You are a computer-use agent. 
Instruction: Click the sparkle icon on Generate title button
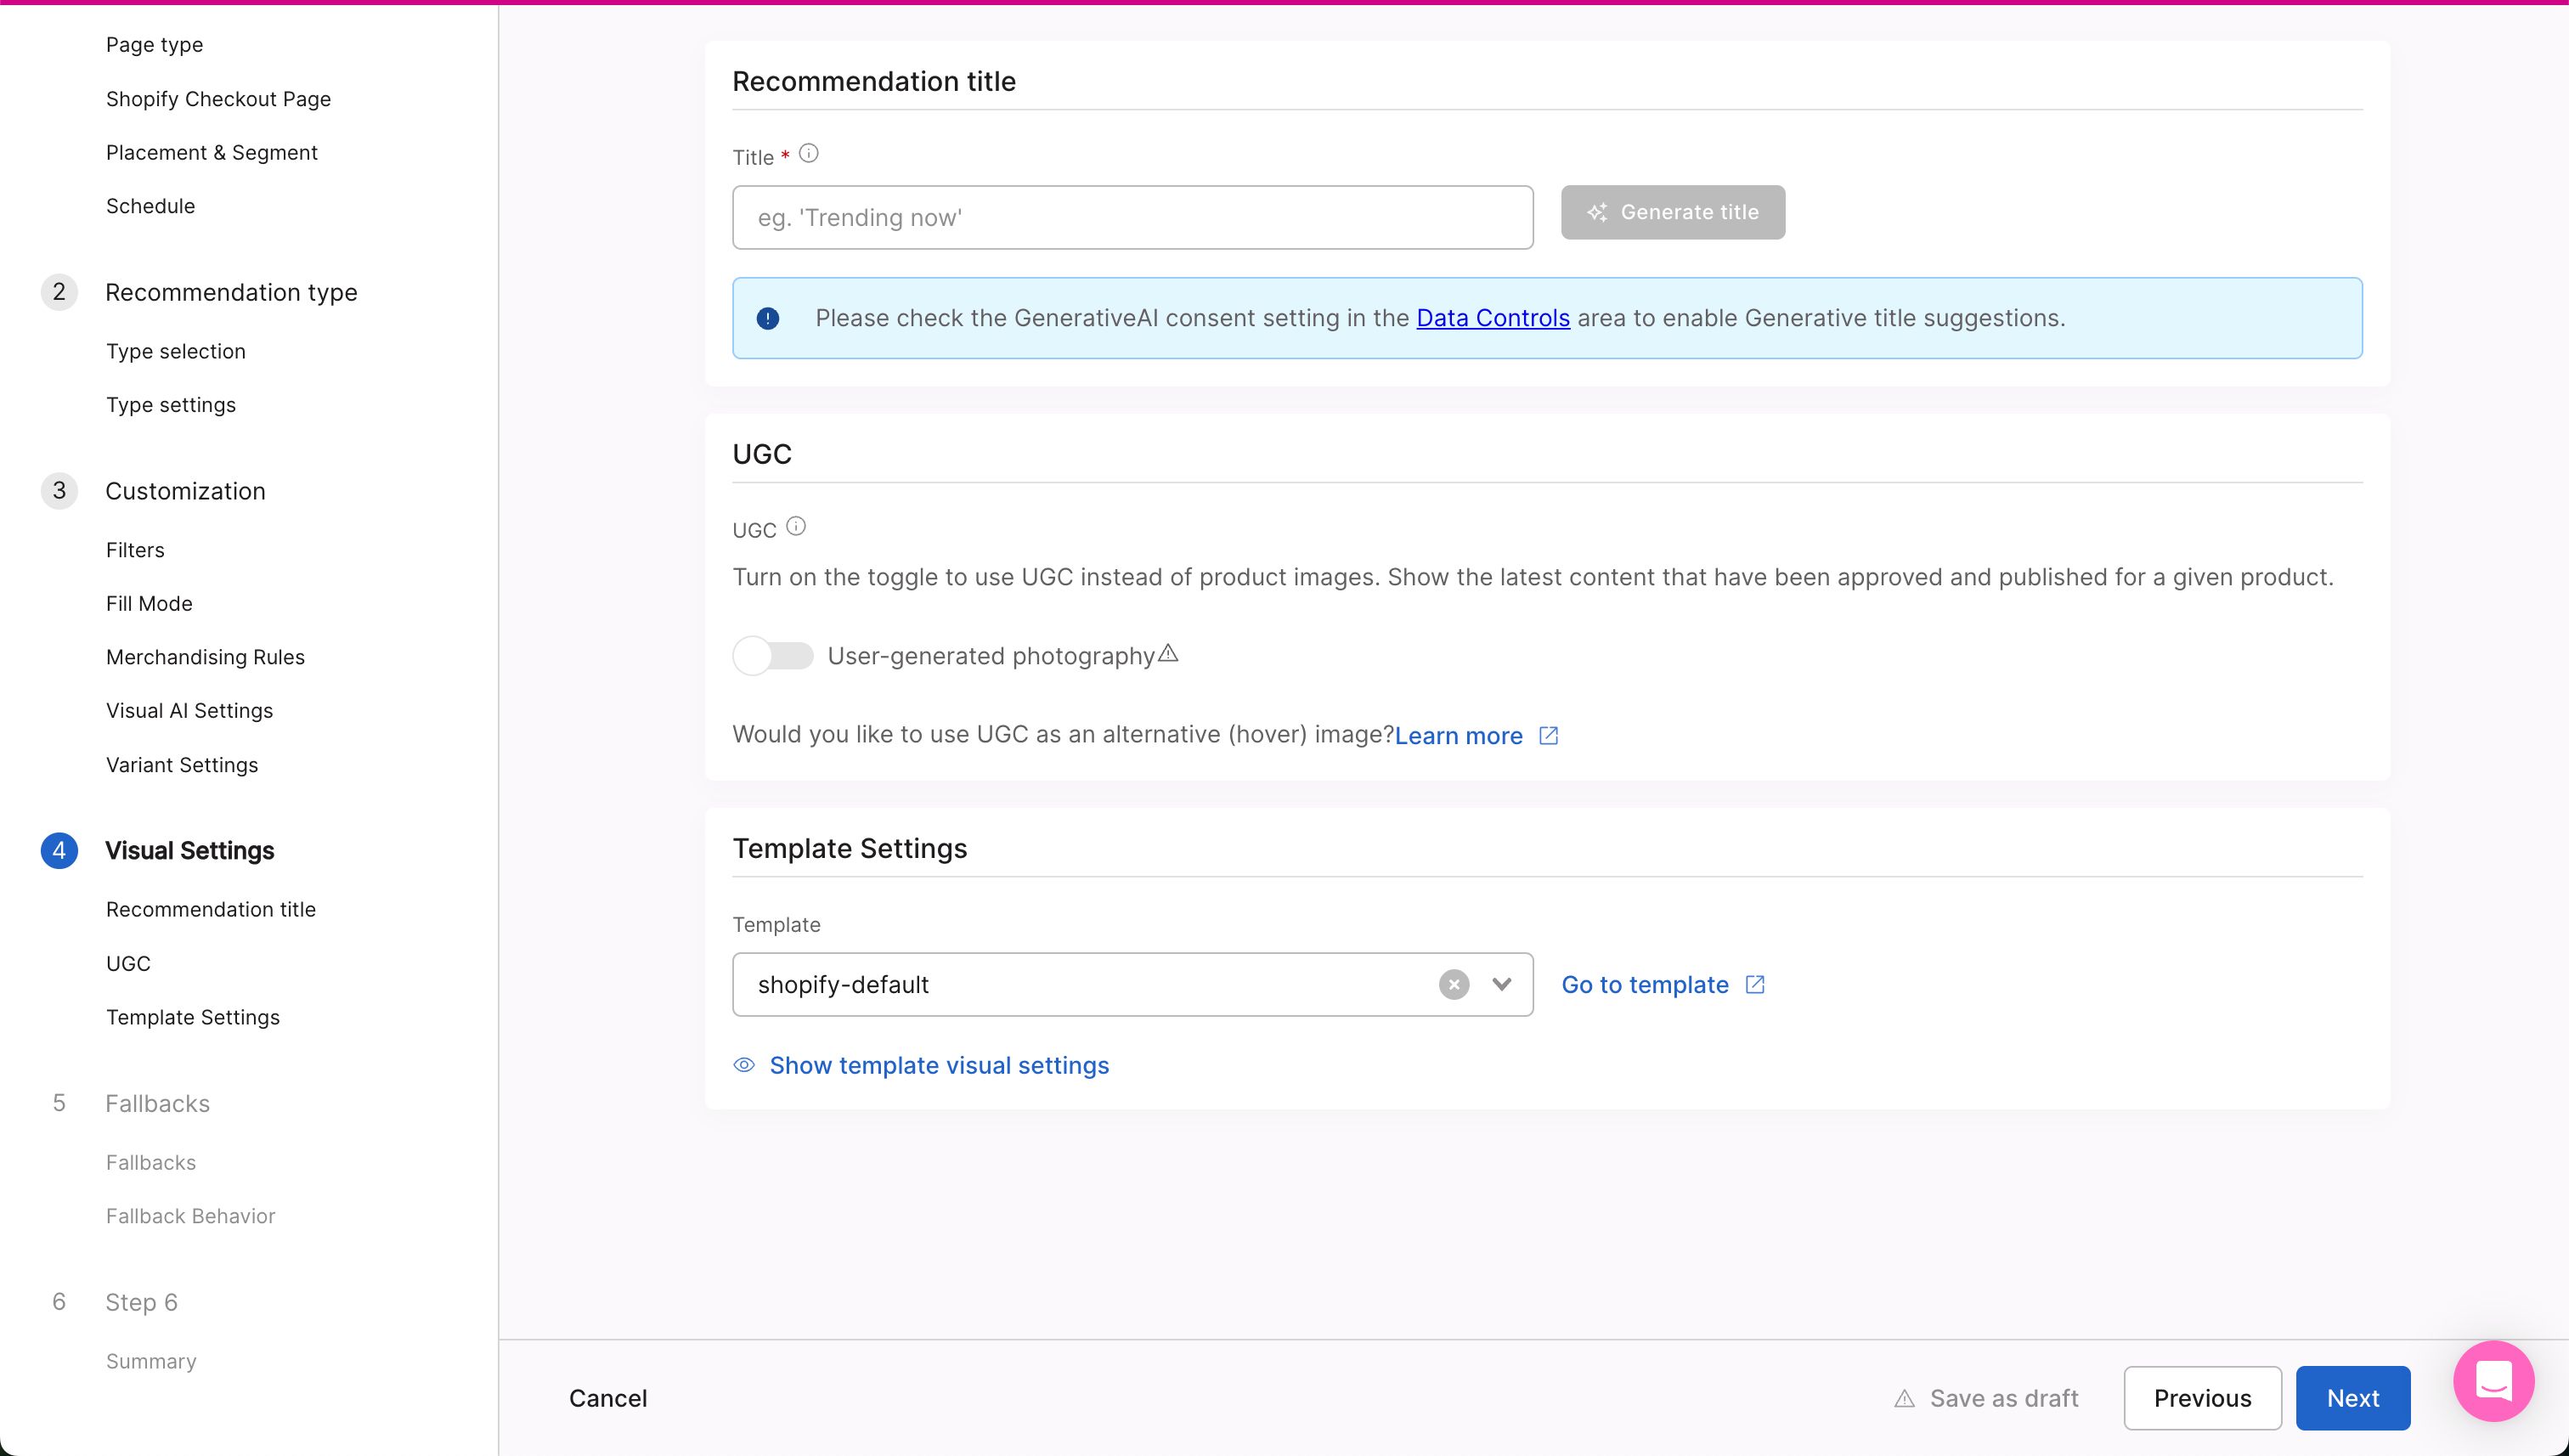[x=1596, y=212]
